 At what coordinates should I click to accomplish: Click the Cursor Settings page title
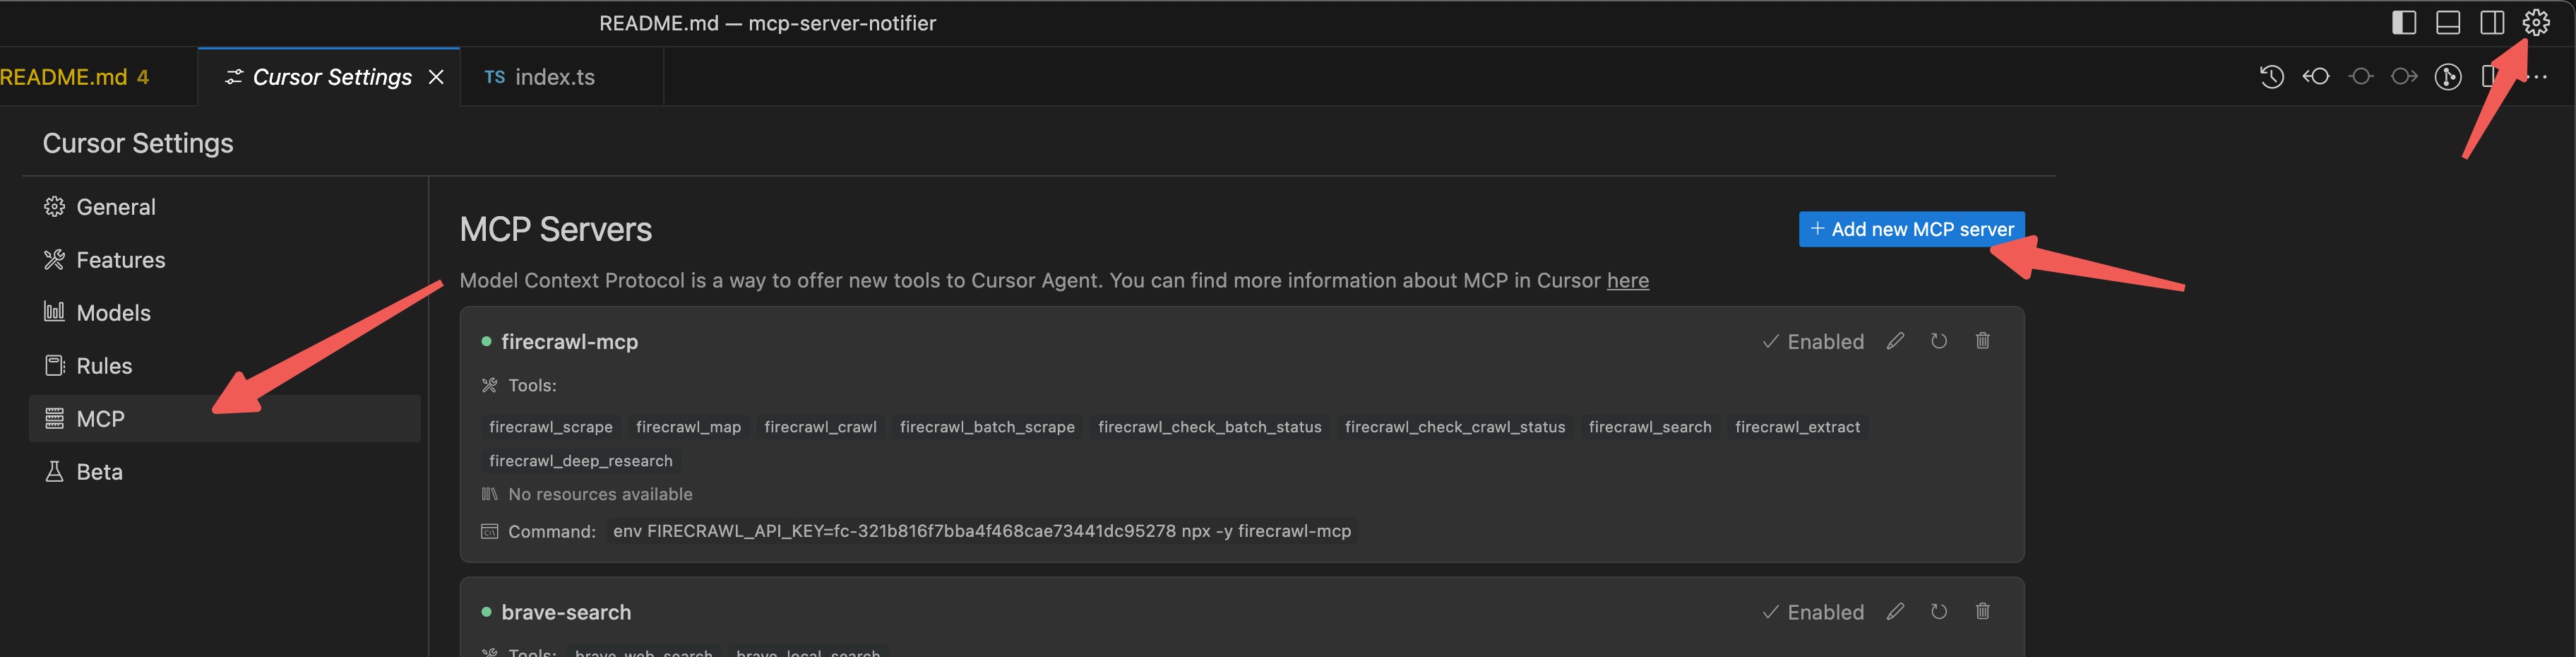pyautogui.click(x=138, y=143)
